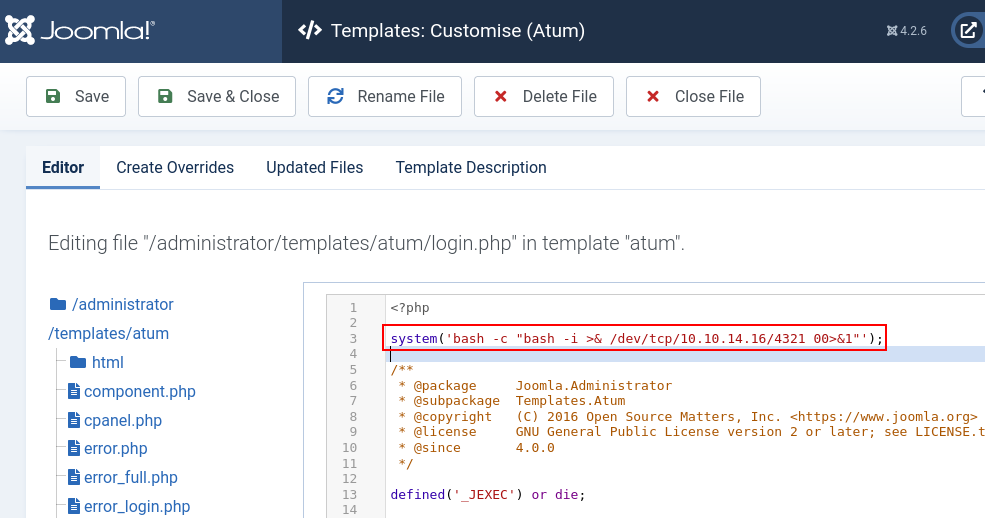Click the Joomla 4.2.6 version badge
Image resolution: width=985 pixels, height=518 pixels.
pos(906,31)
